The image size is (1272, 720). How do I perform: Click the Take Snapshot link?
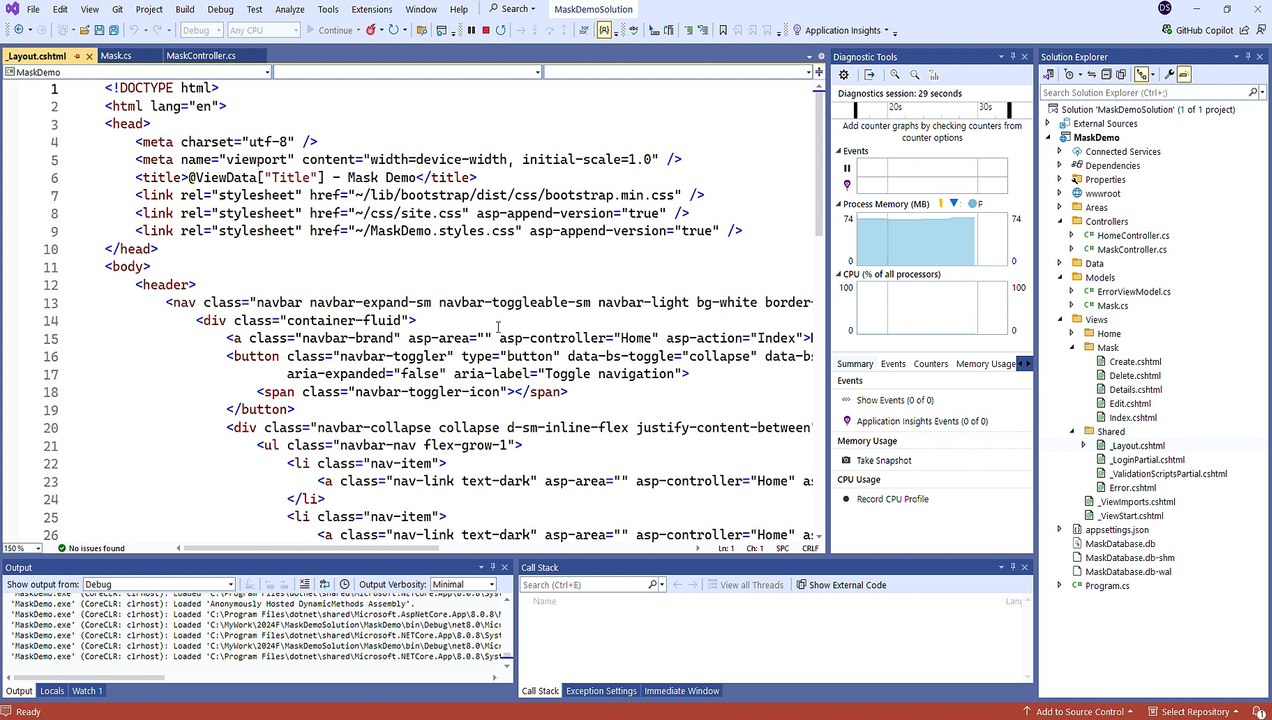tap(884, 461)
